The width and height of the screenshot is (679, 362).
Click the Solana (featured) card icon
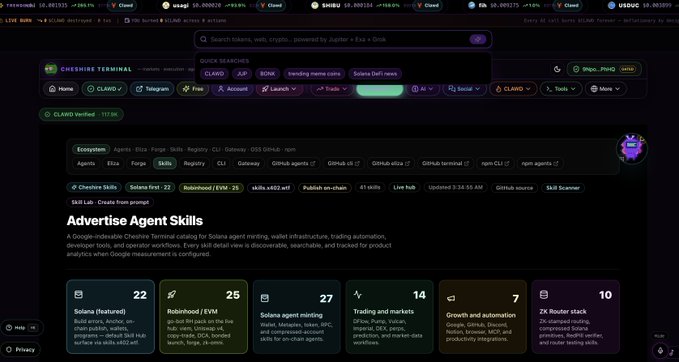(x=78, y=294)
